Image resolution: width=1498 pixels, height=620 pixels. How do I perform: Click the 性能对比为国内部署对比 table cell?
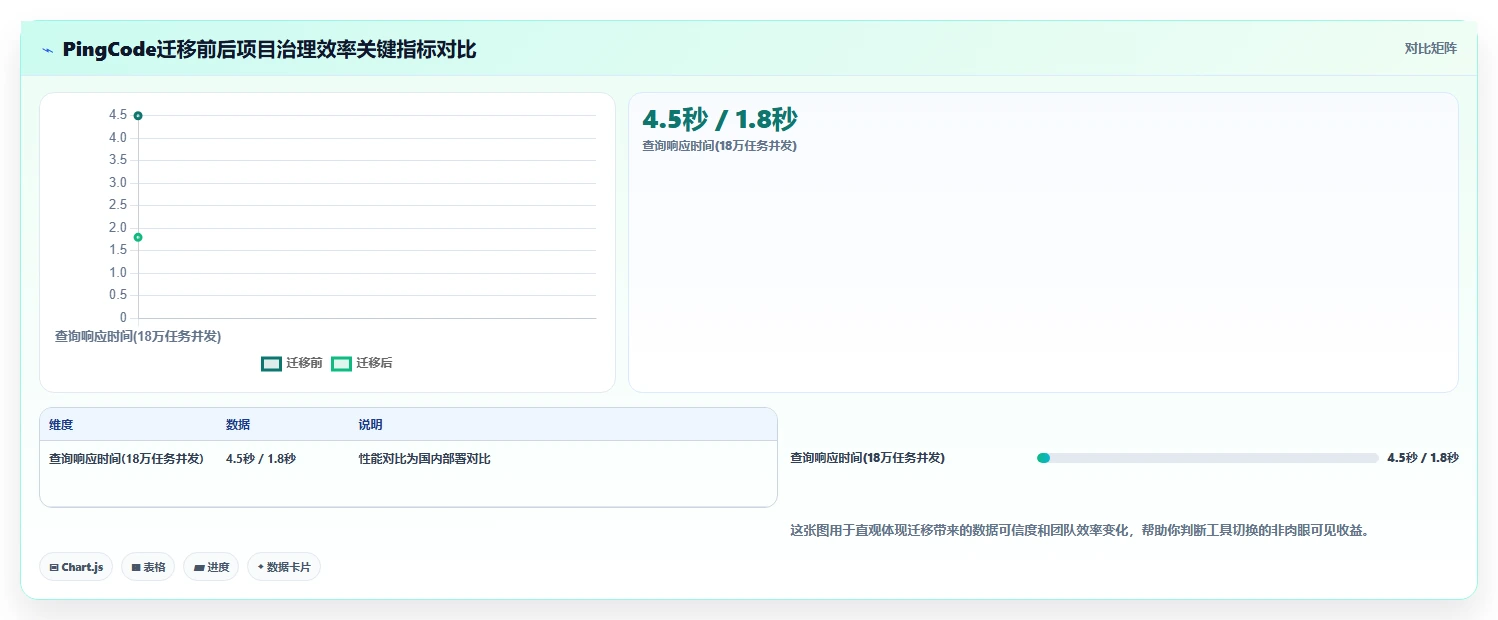425,459
